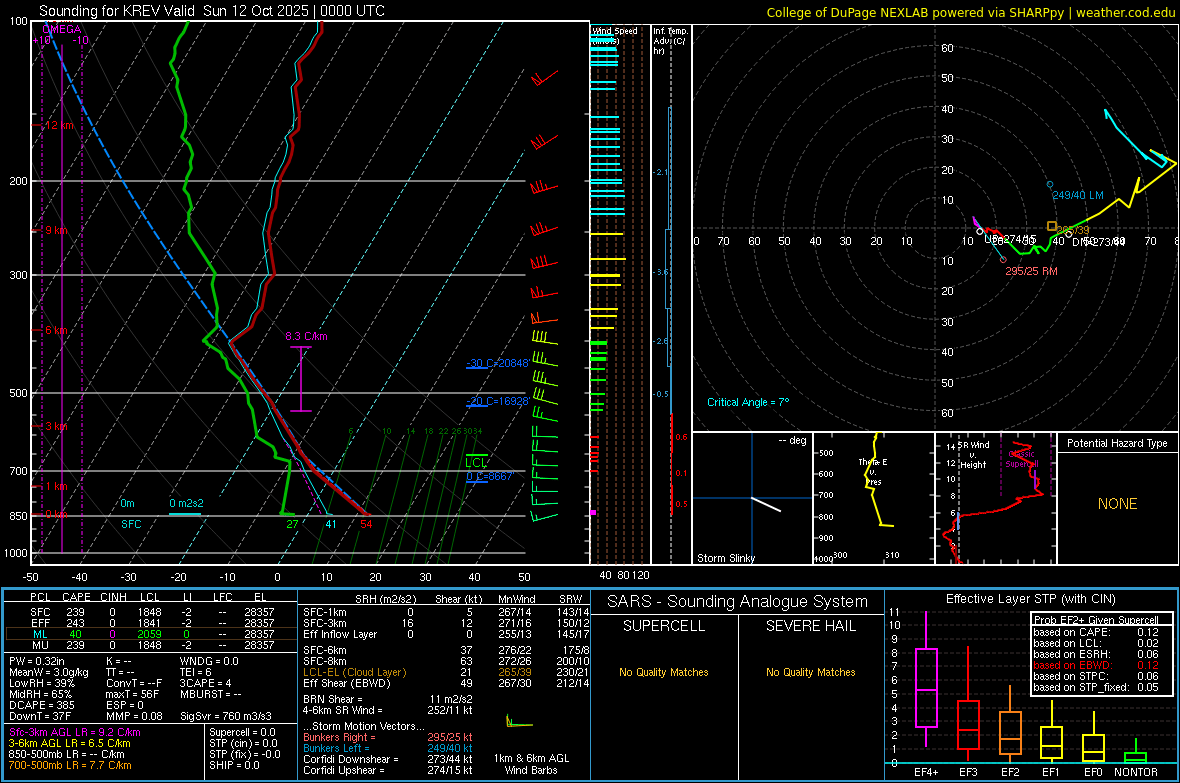This screenshot has height=783, width=1180.
Task: Click the 'Theta-E v. Pres' inset label
Action: click(x=873, y=472)
